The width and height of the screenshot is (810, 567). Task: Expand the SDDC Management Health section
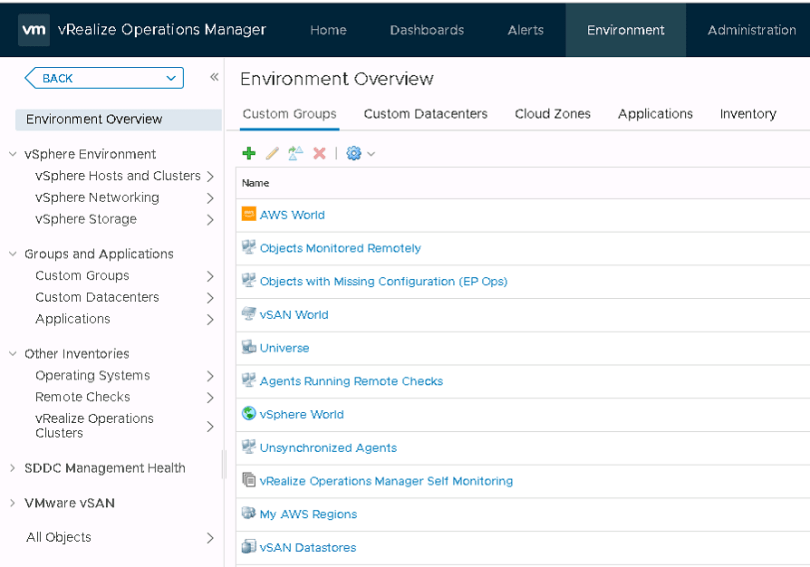pos(13,468)
